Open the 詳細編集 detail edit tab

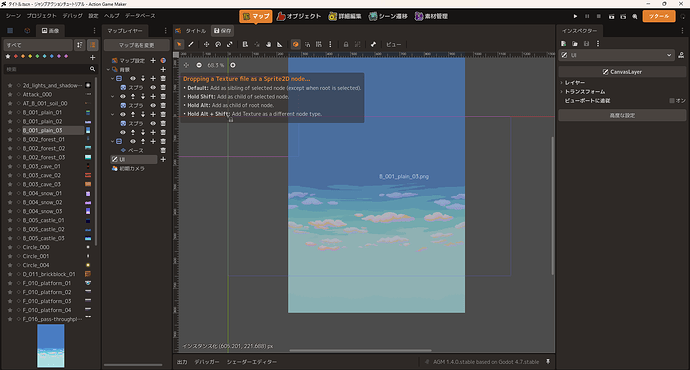click(345, 16)
